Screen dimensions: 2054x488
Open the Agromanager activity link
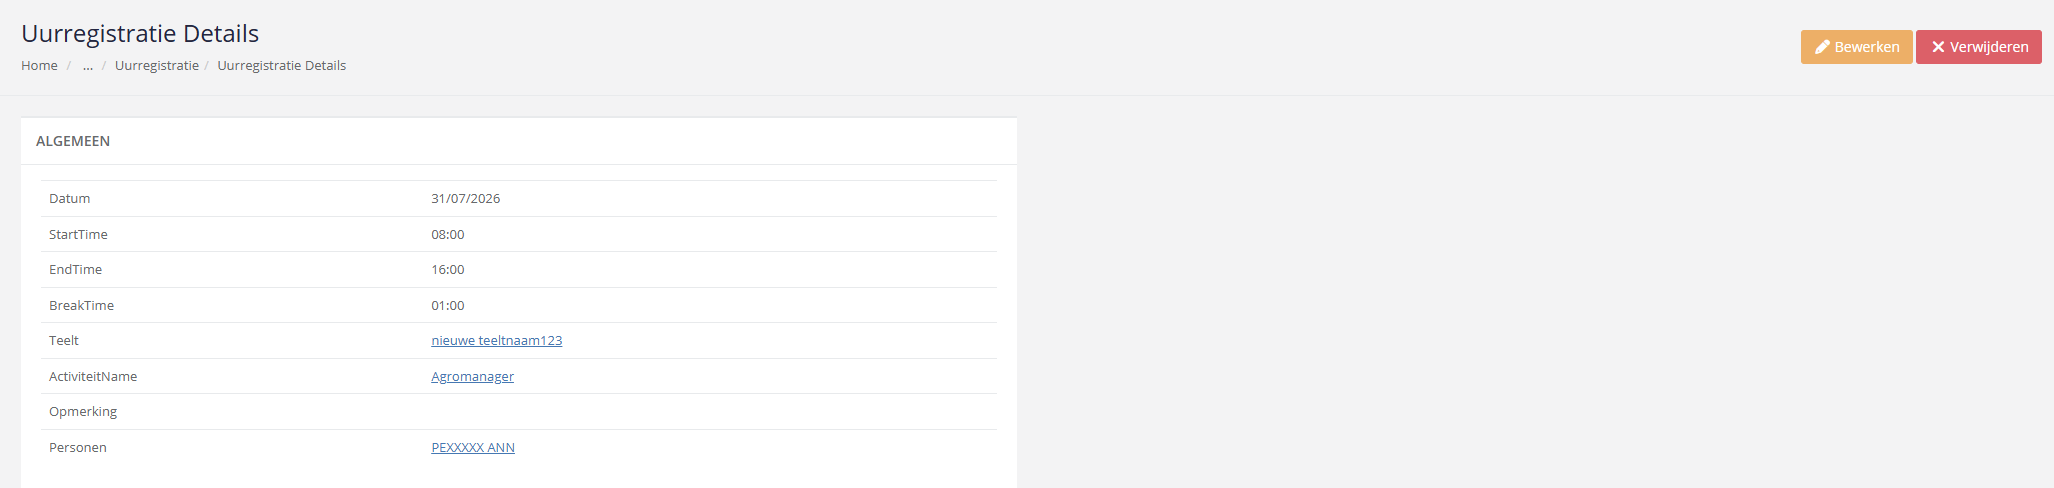473,377
